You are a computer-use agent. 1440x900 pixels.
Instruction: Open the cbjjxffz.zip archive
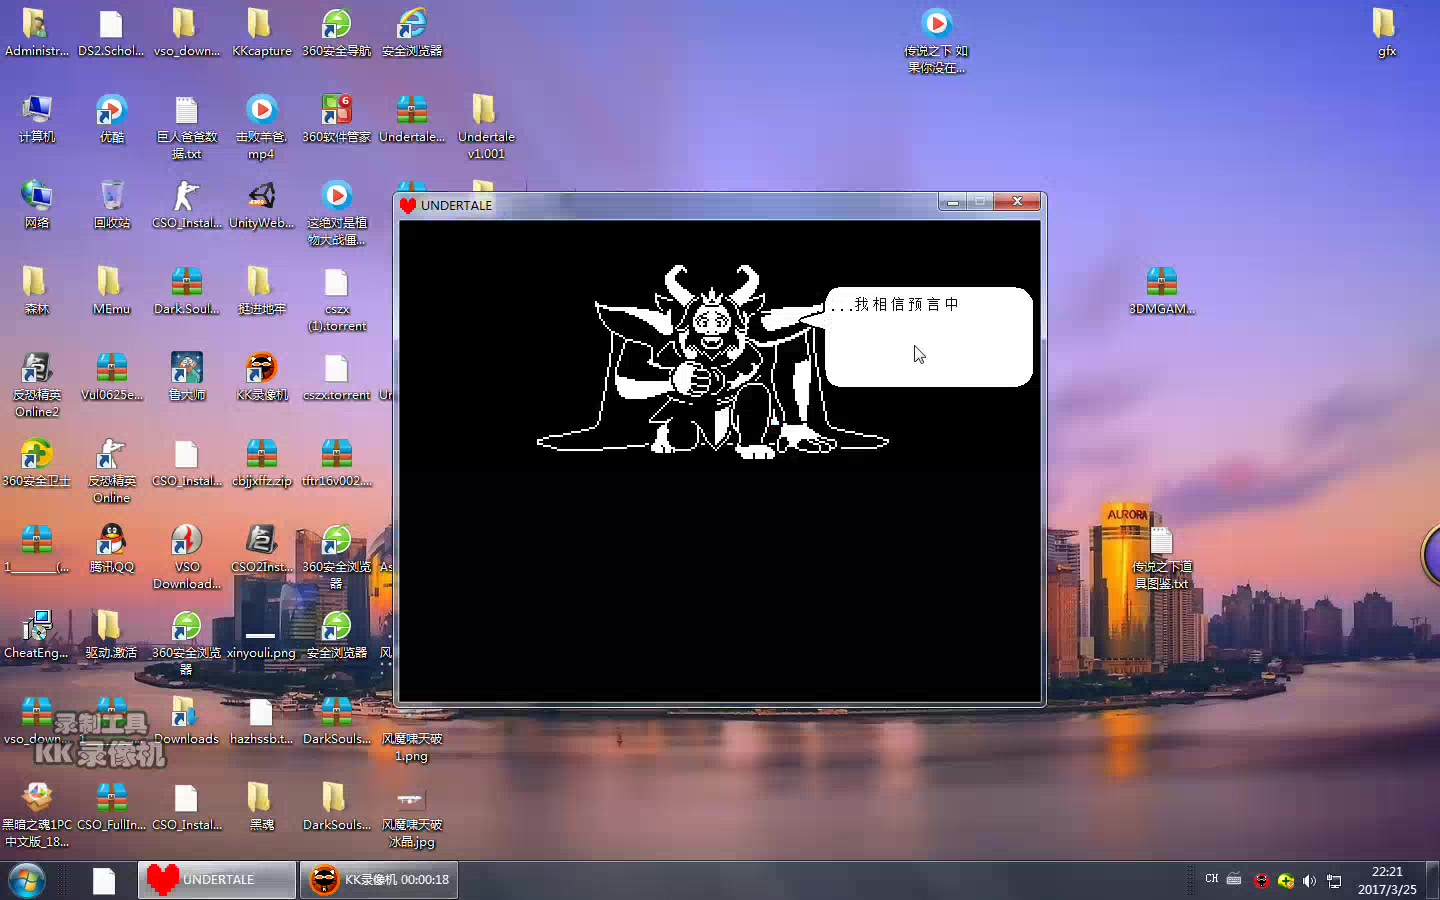pyautogui.click(x=261, y=462)
